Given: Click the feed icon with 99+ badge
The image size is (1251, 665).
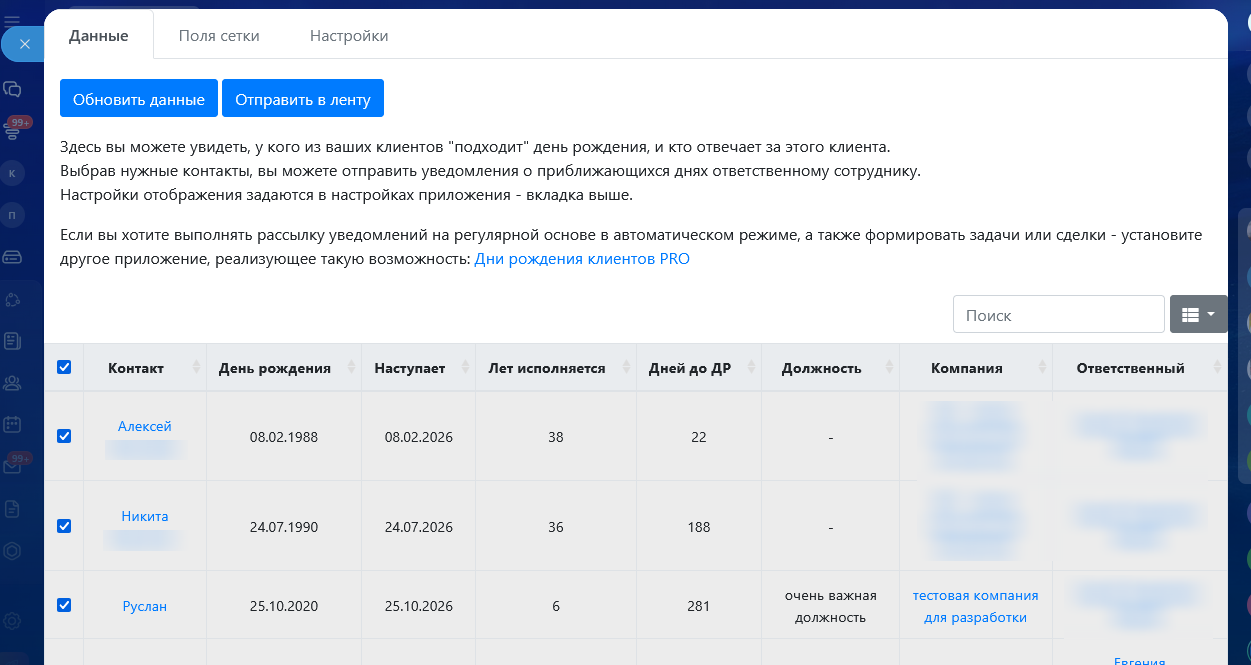Looking at the screenshot, I should point(14,129).
